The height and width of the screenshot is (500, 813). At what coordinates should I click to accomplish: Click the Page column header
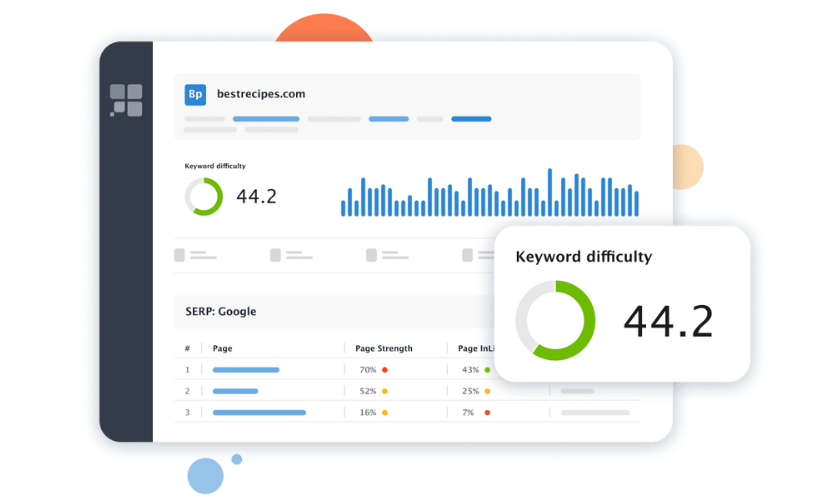click(222, 349)
